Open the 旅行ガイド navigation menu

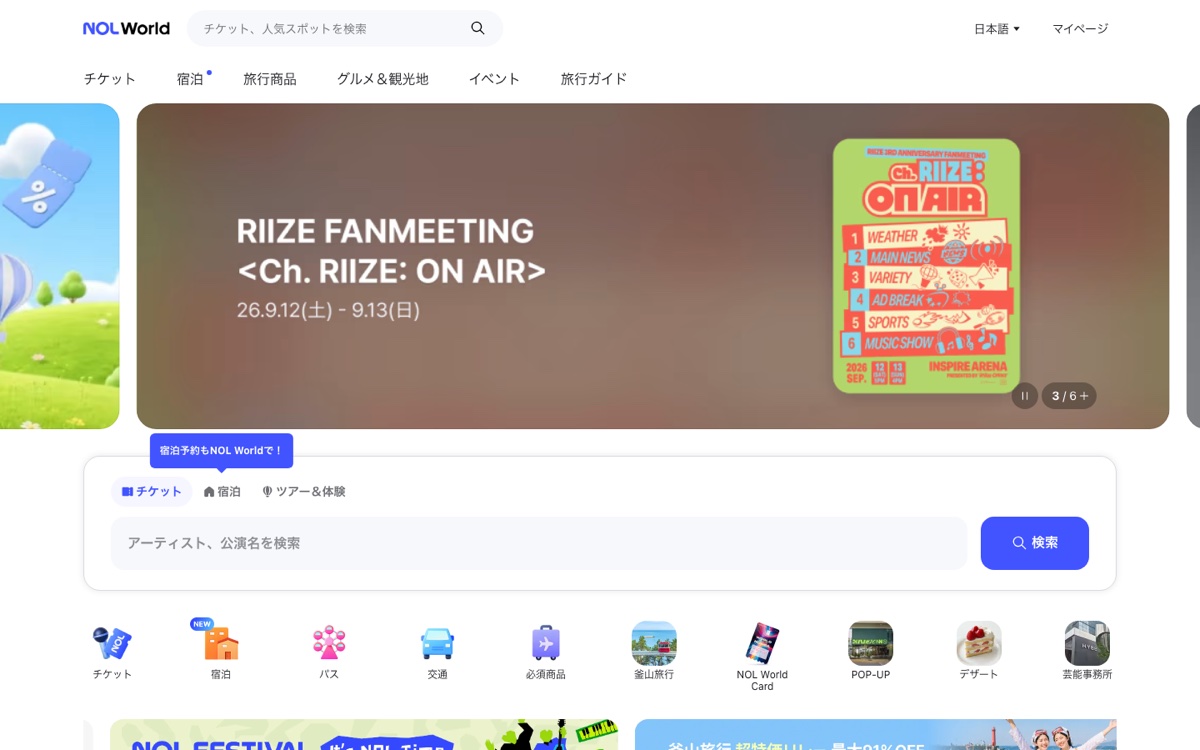(x=594, y=79)
